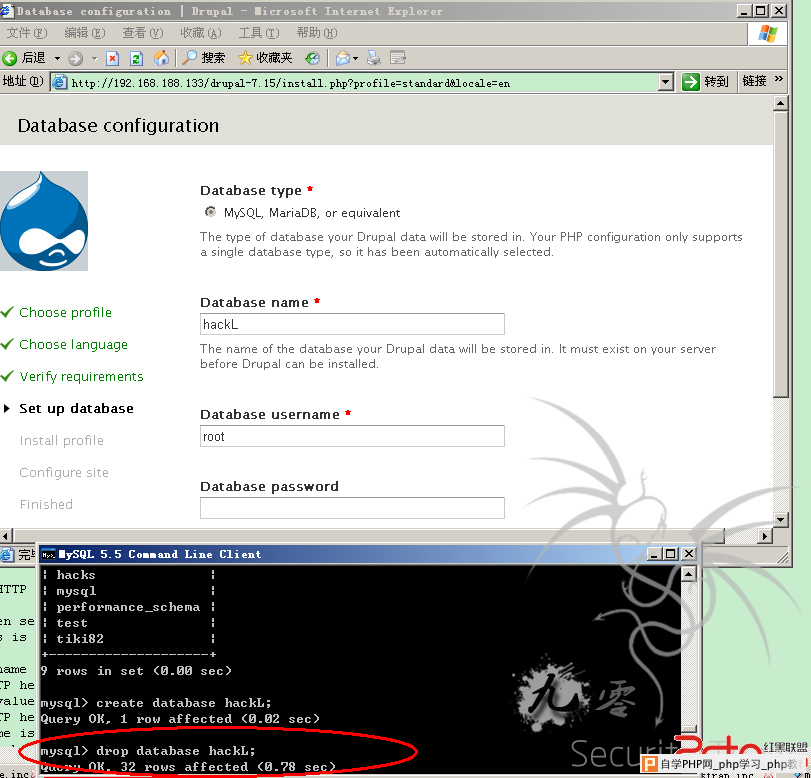Image resolution: width=811 pixels, height=778 pixels.
Task: Click the IE Back arrow icon
Action: (9, 58)
